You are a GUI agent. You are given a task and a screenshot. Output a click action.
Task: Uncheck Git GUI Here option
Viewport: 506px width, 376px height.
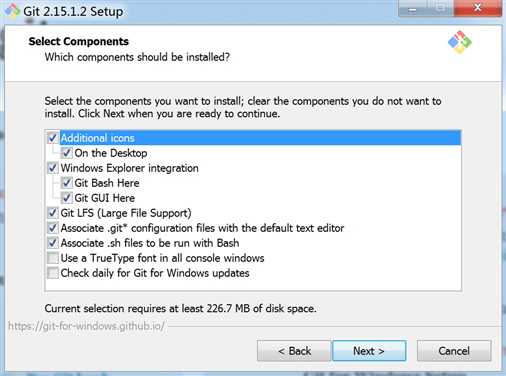(x=66, y=198)
